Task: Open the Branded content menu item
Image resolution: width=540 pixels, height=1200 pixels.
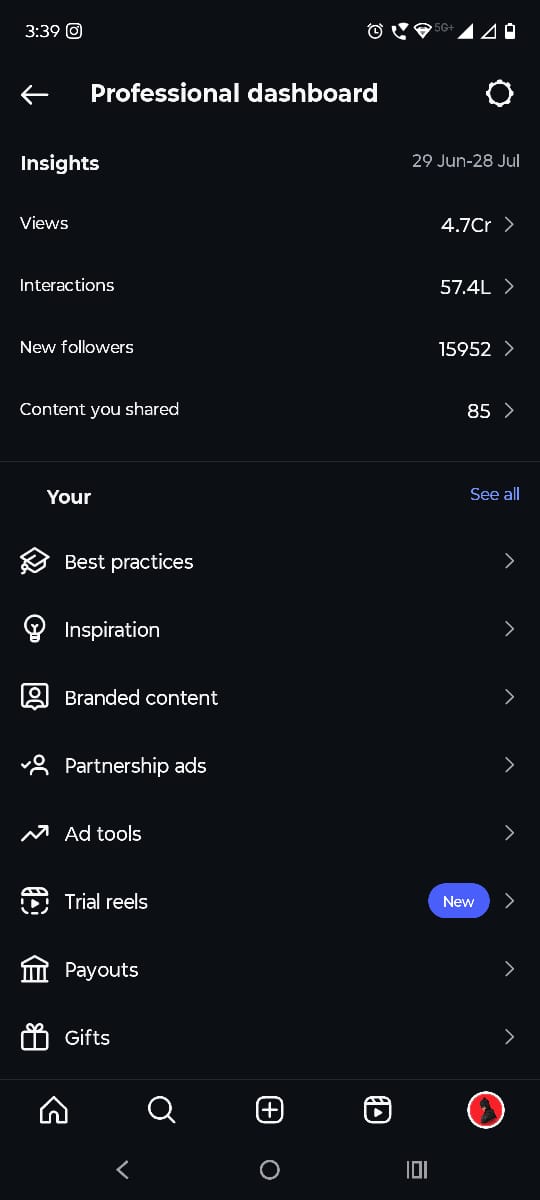Action: tap(270, 698)
